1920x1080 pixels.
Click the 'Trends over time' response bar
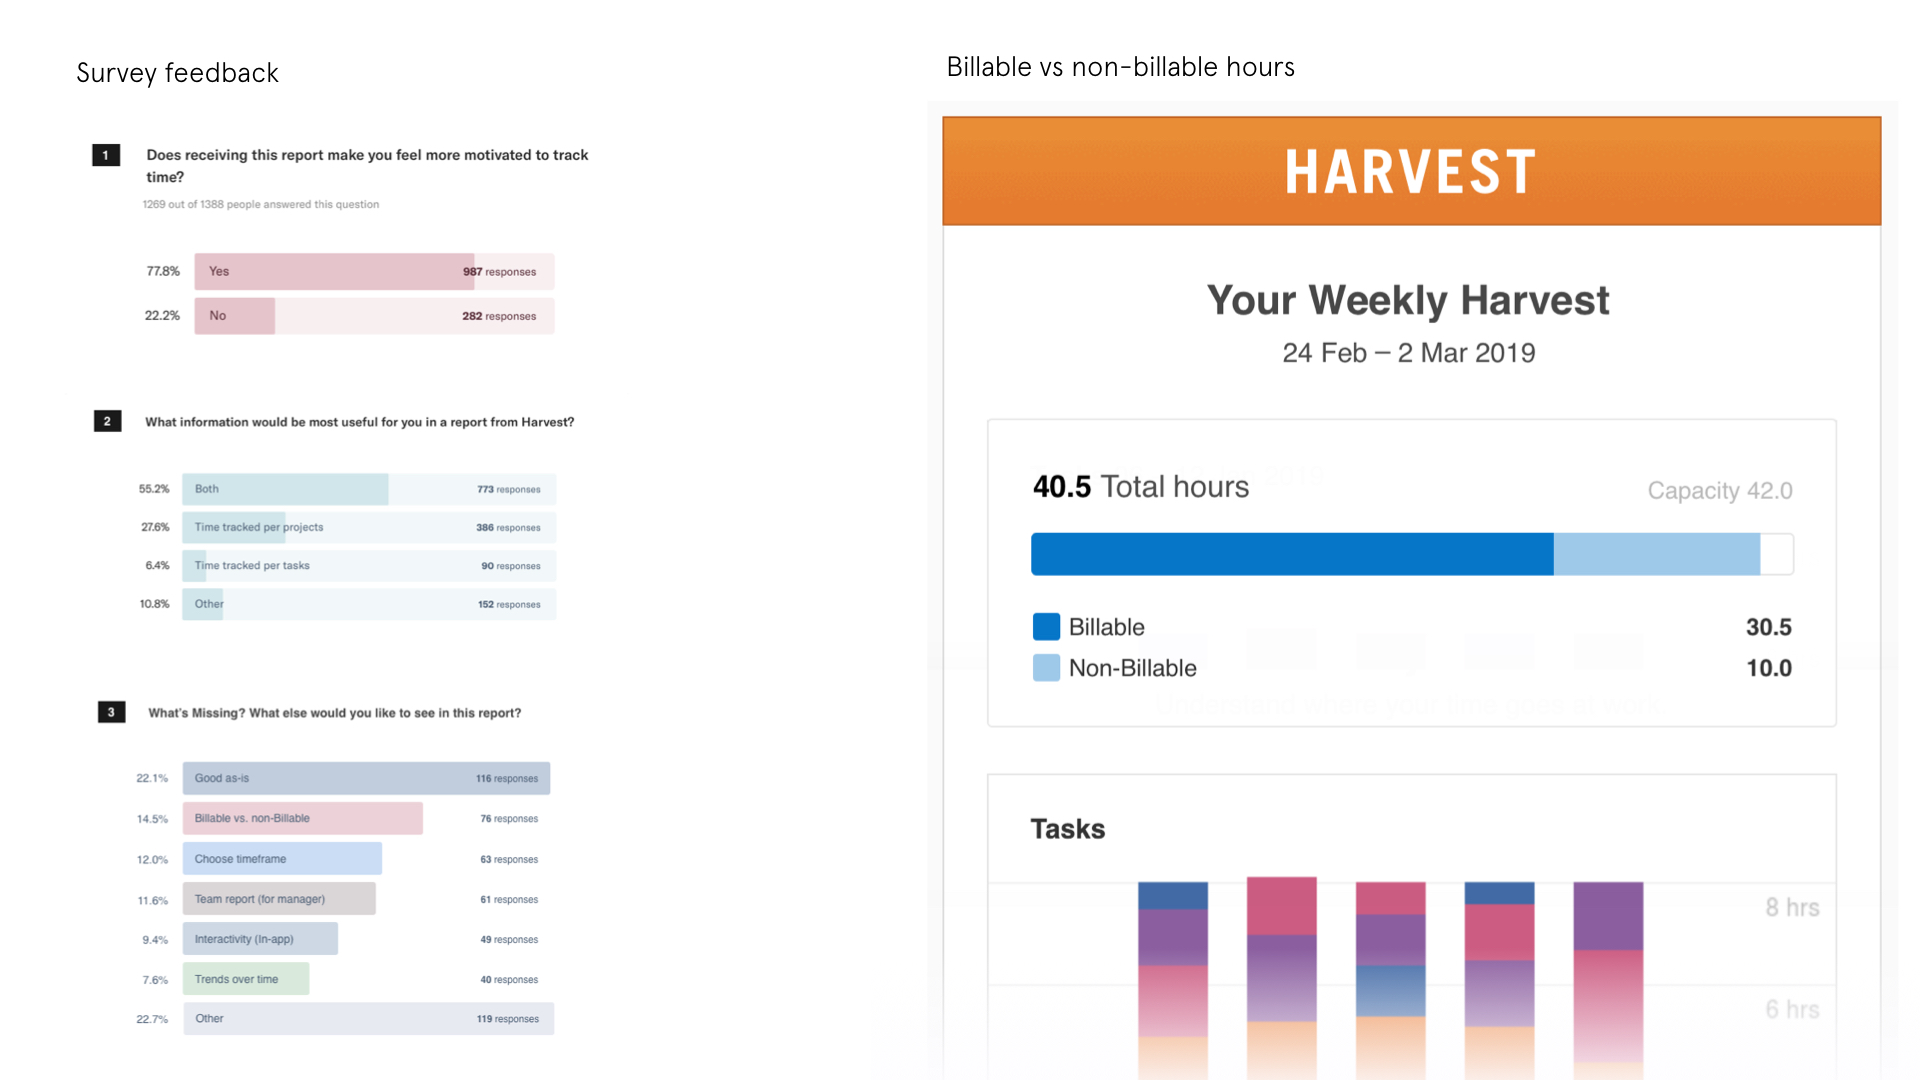246,979
